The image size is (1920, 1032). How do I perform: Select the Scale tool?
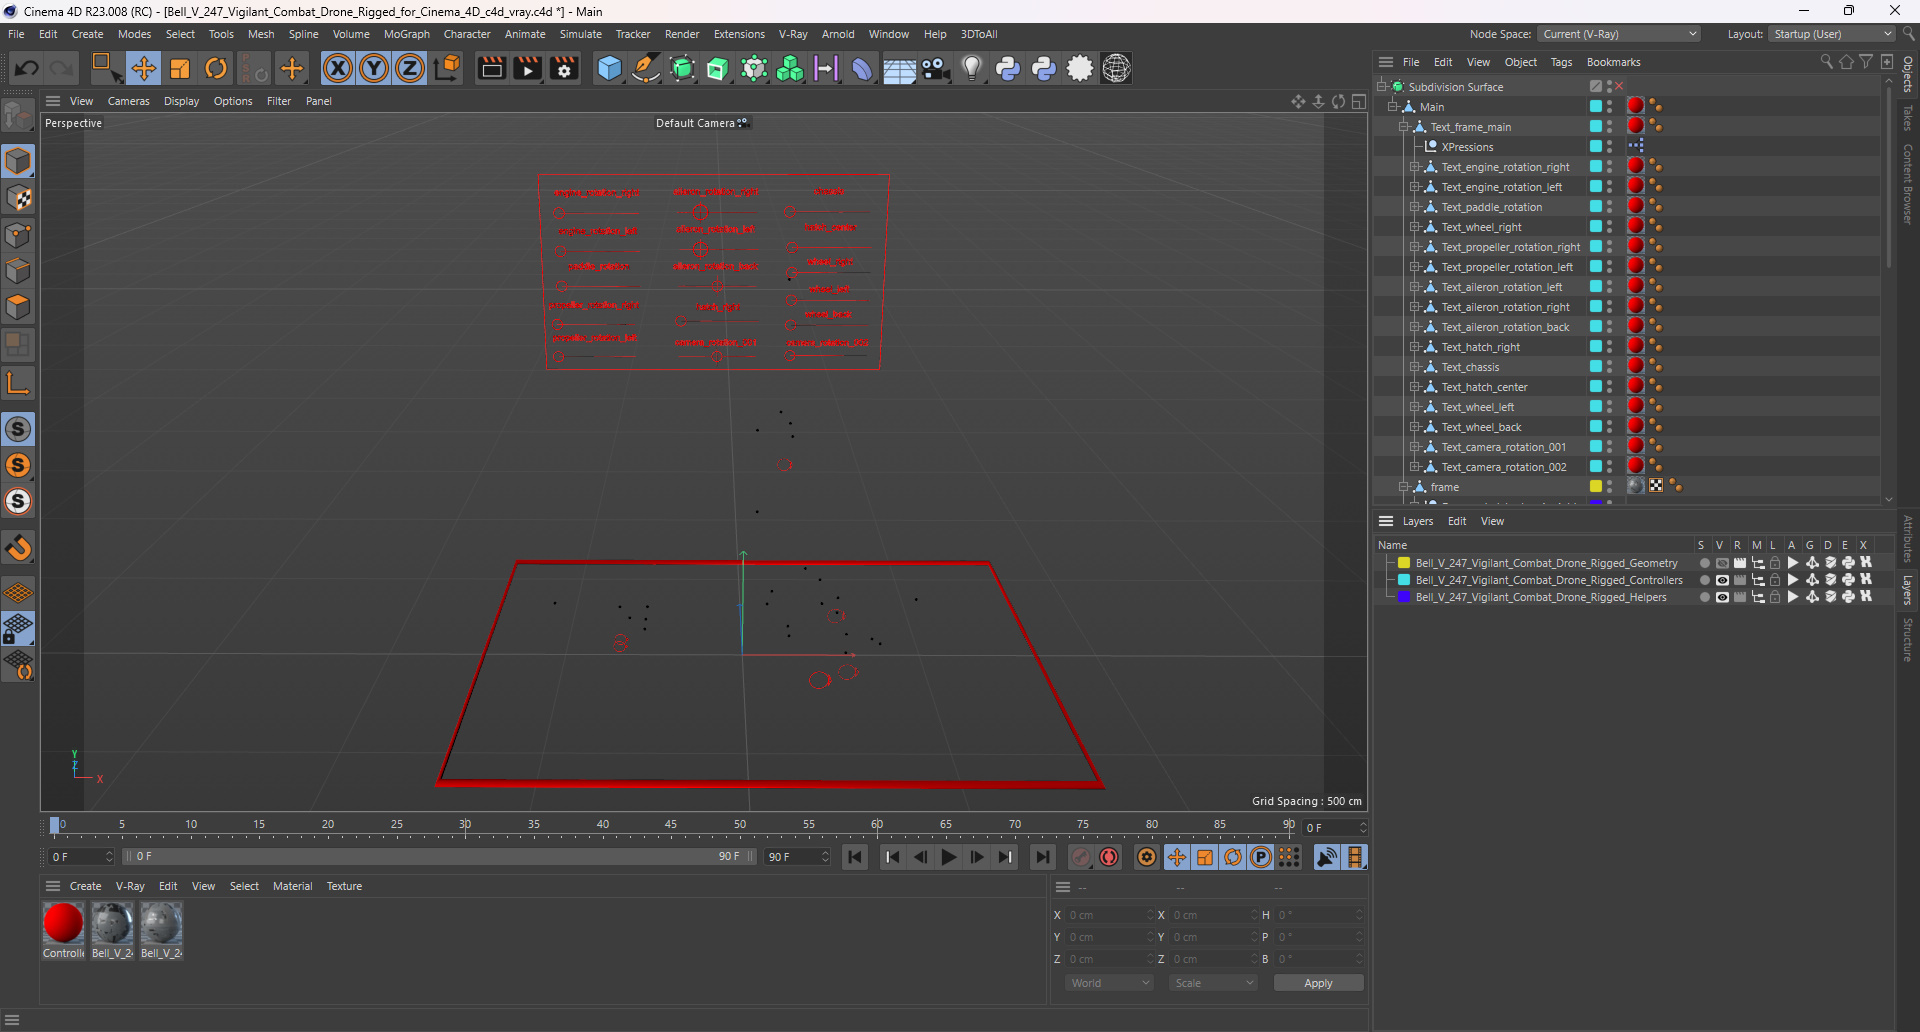click(180, 68)
